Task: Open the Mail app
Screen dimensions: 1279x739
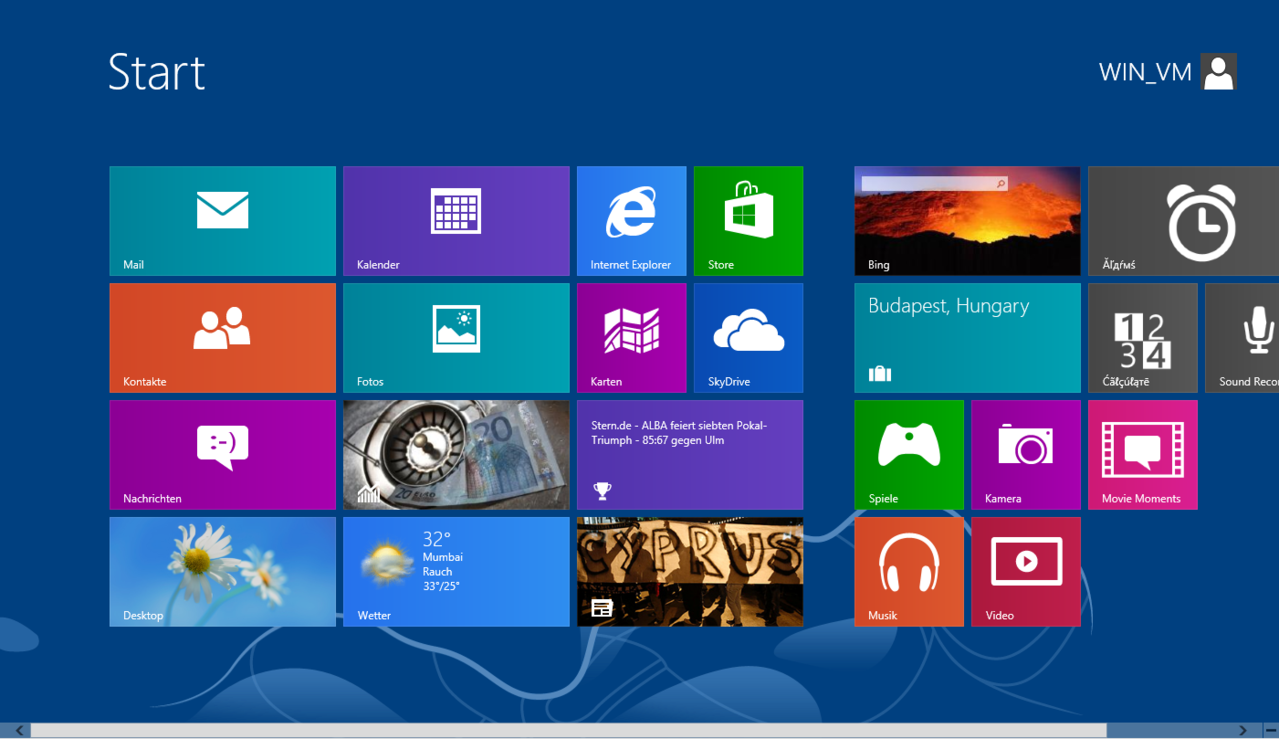Action: 222,220
